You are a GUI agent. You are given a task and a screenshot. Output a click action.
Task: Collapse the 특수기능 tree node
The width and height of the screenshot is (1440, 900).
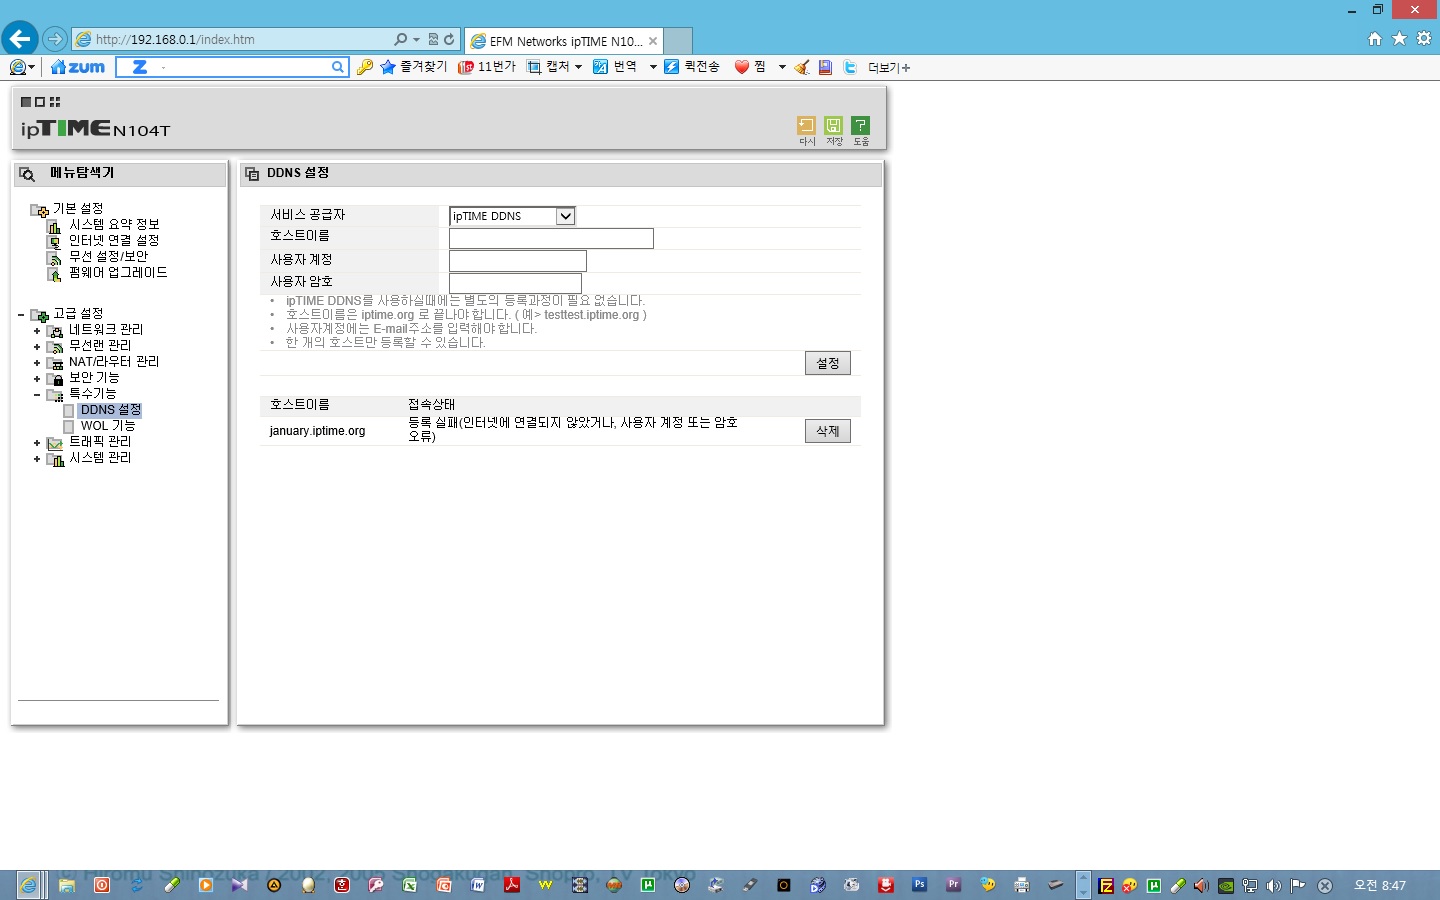tap(37, 395)
